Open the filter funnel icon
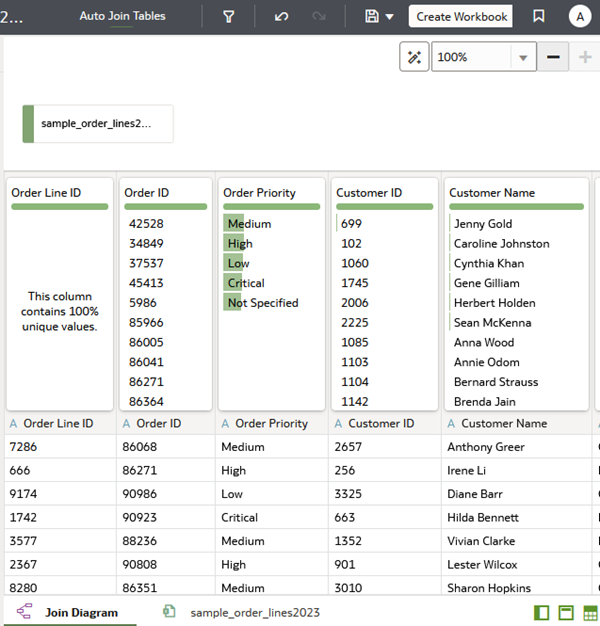This screenshot has height=626, width=600. pos(229,16)
